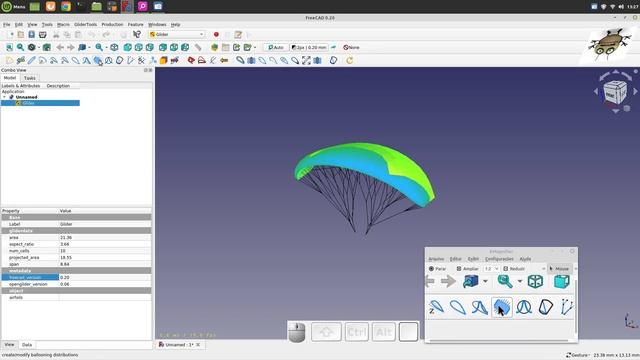640x360 pixels.
Task: Collapse the Unnamed document tree node
Action: pos(4,97)
